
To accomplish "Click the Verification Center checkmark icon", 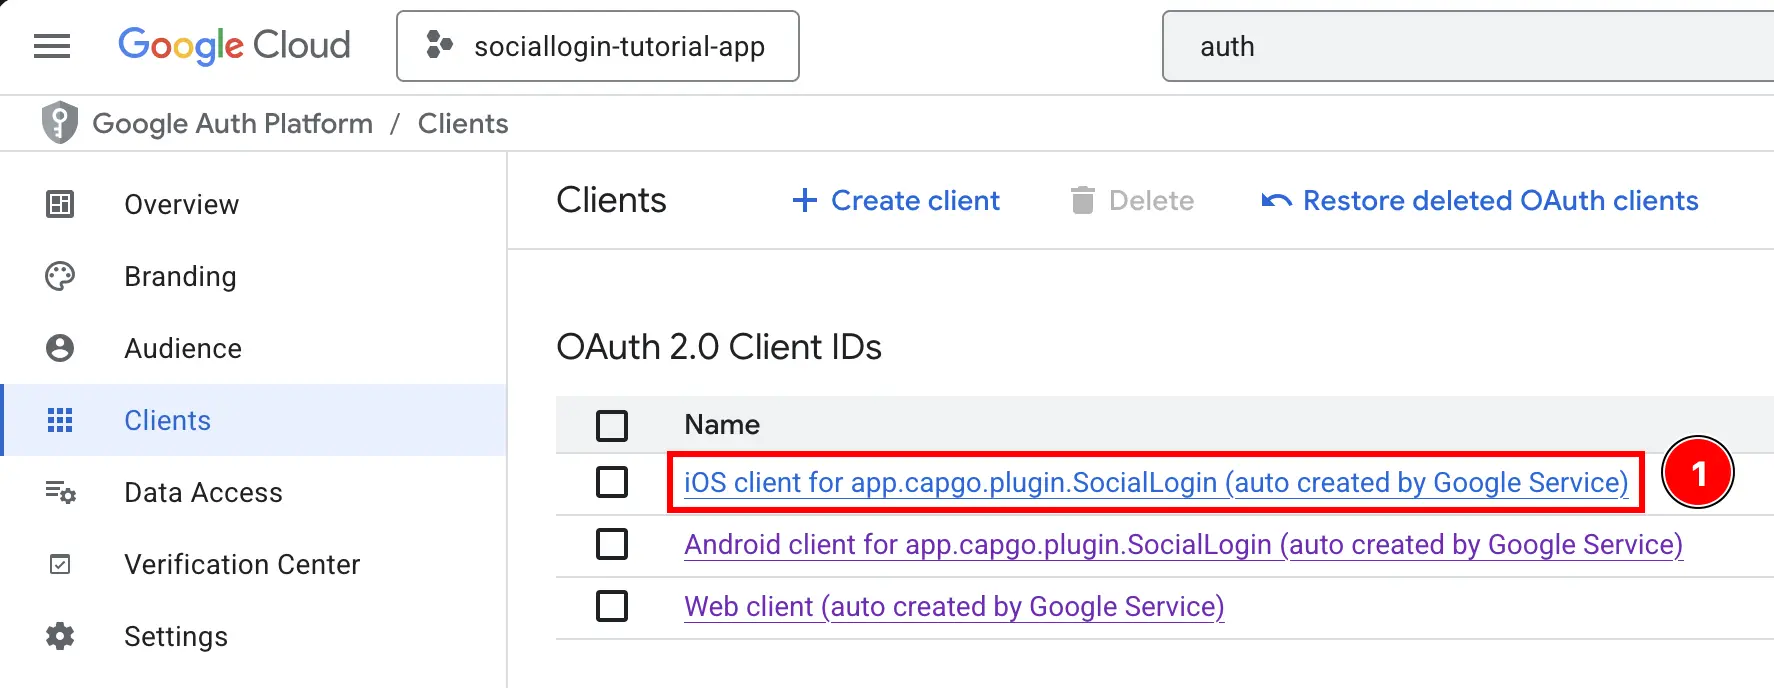I will coord(60,564).
